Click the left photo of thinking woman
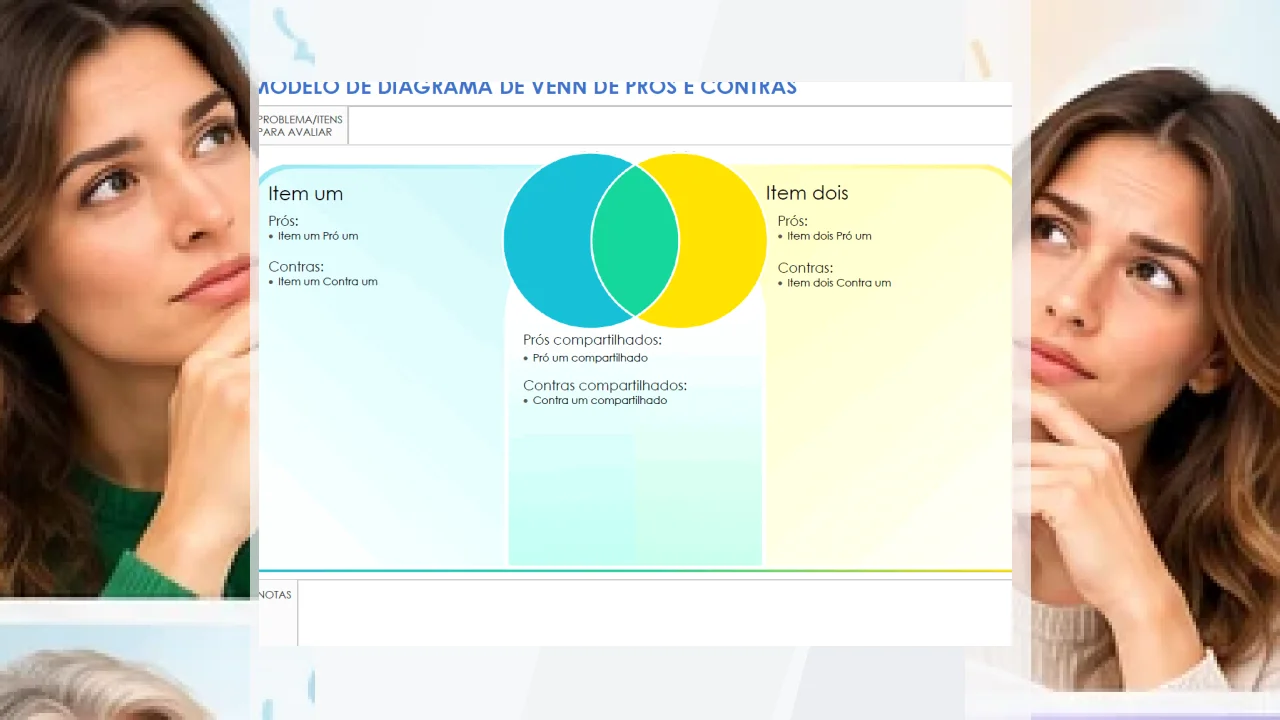The width and height of the screenshot is (1280, 720). (125, 298)
